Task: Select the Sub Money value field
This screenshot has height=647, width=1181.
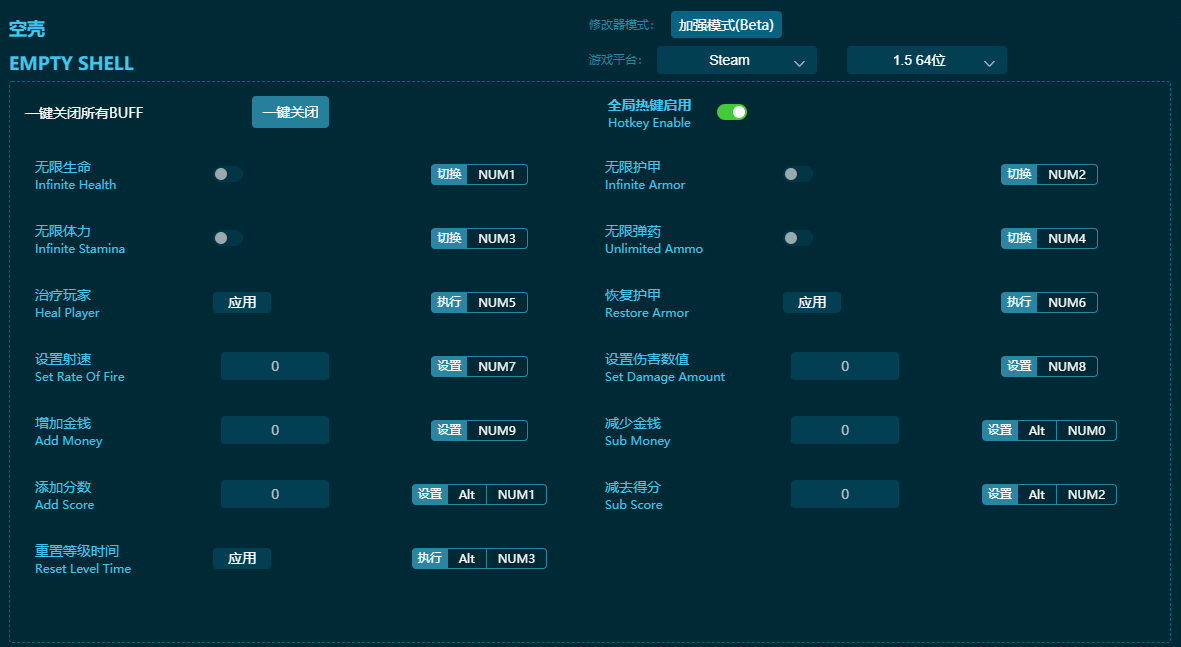Action: (x=845, y=430)
